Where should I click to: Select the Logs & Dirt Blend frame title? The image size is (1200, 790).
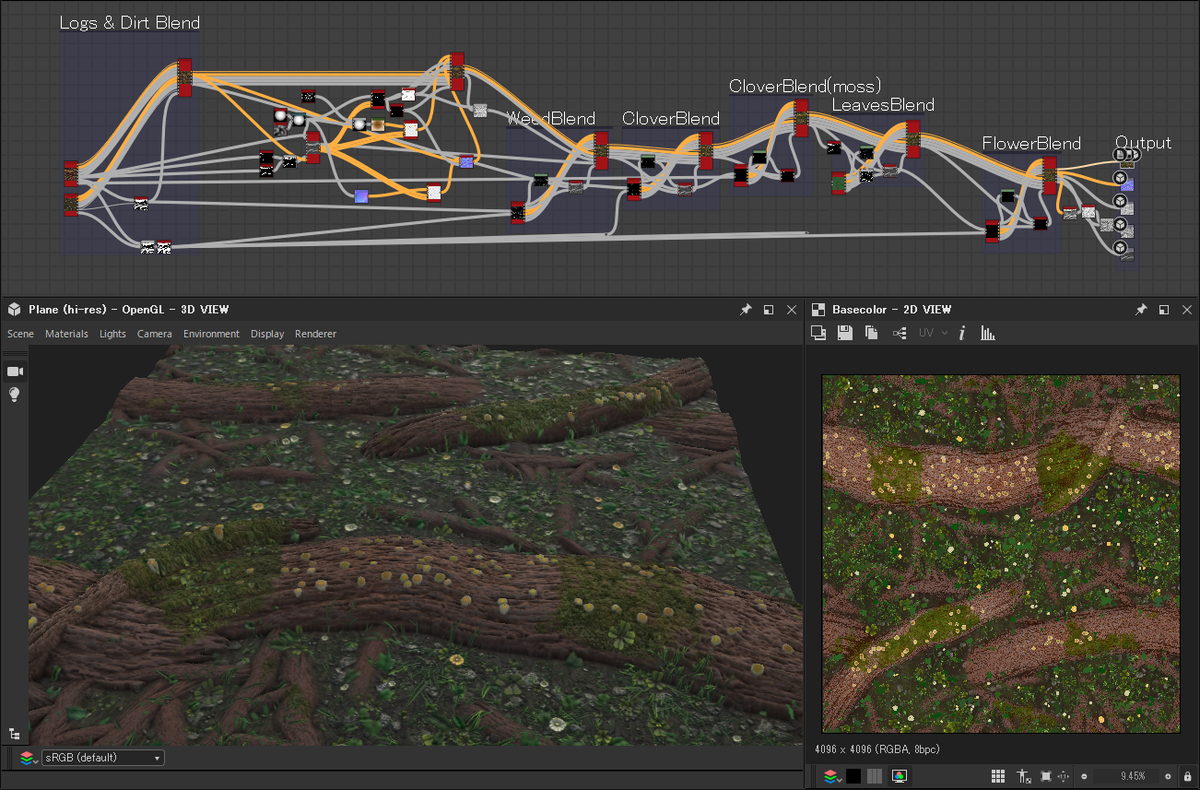(x=130, y=22)
